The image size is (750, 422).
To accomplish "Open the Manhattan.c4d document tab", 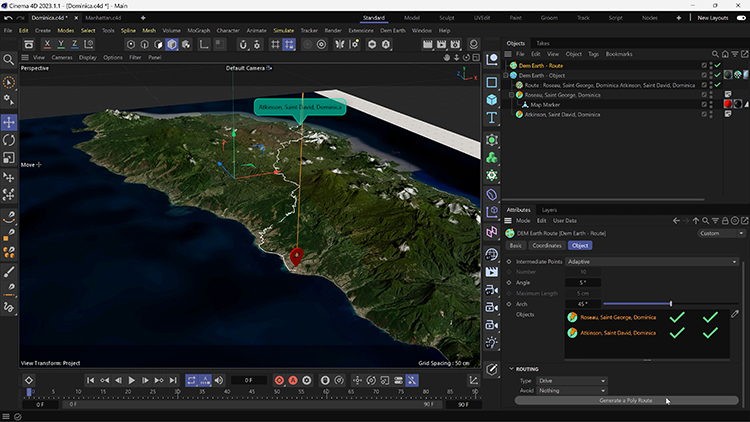I will click(x=105, y=18).
